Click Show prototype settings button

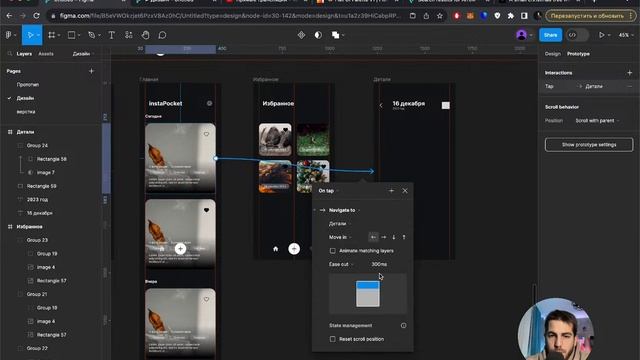[x=589, y=145]
